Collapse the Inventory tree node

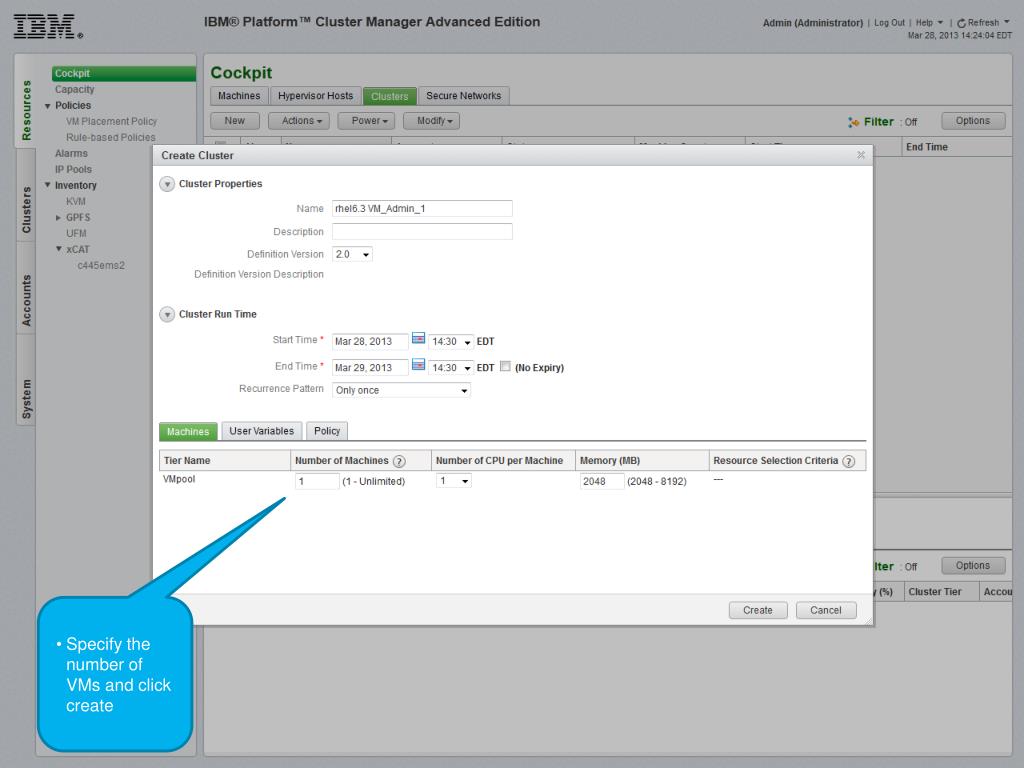click(48, 185)
